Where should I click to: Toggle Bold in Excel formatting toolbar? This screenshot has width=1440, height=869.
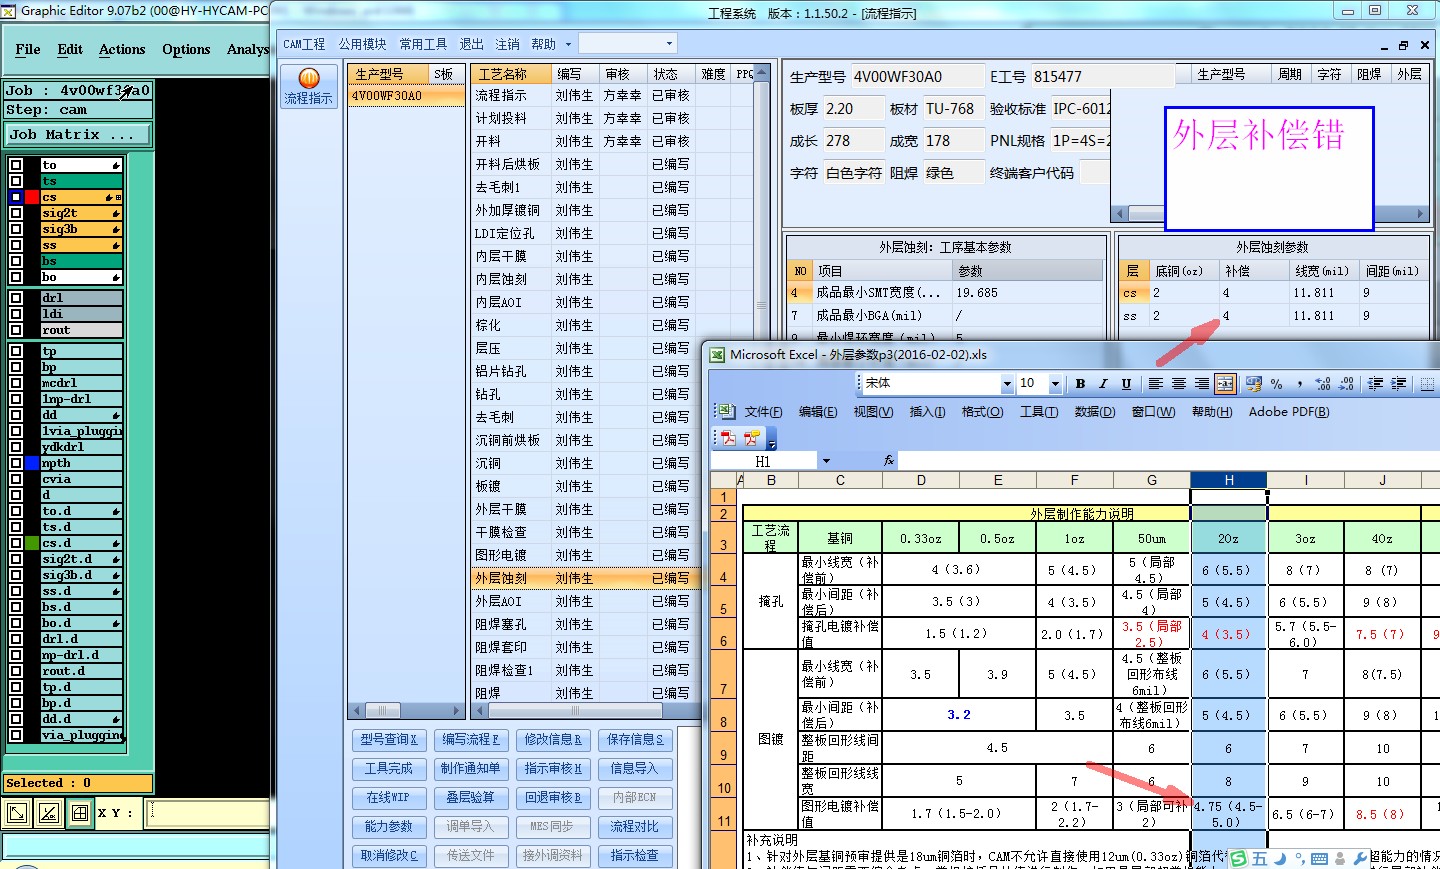tap(1080, 384)
